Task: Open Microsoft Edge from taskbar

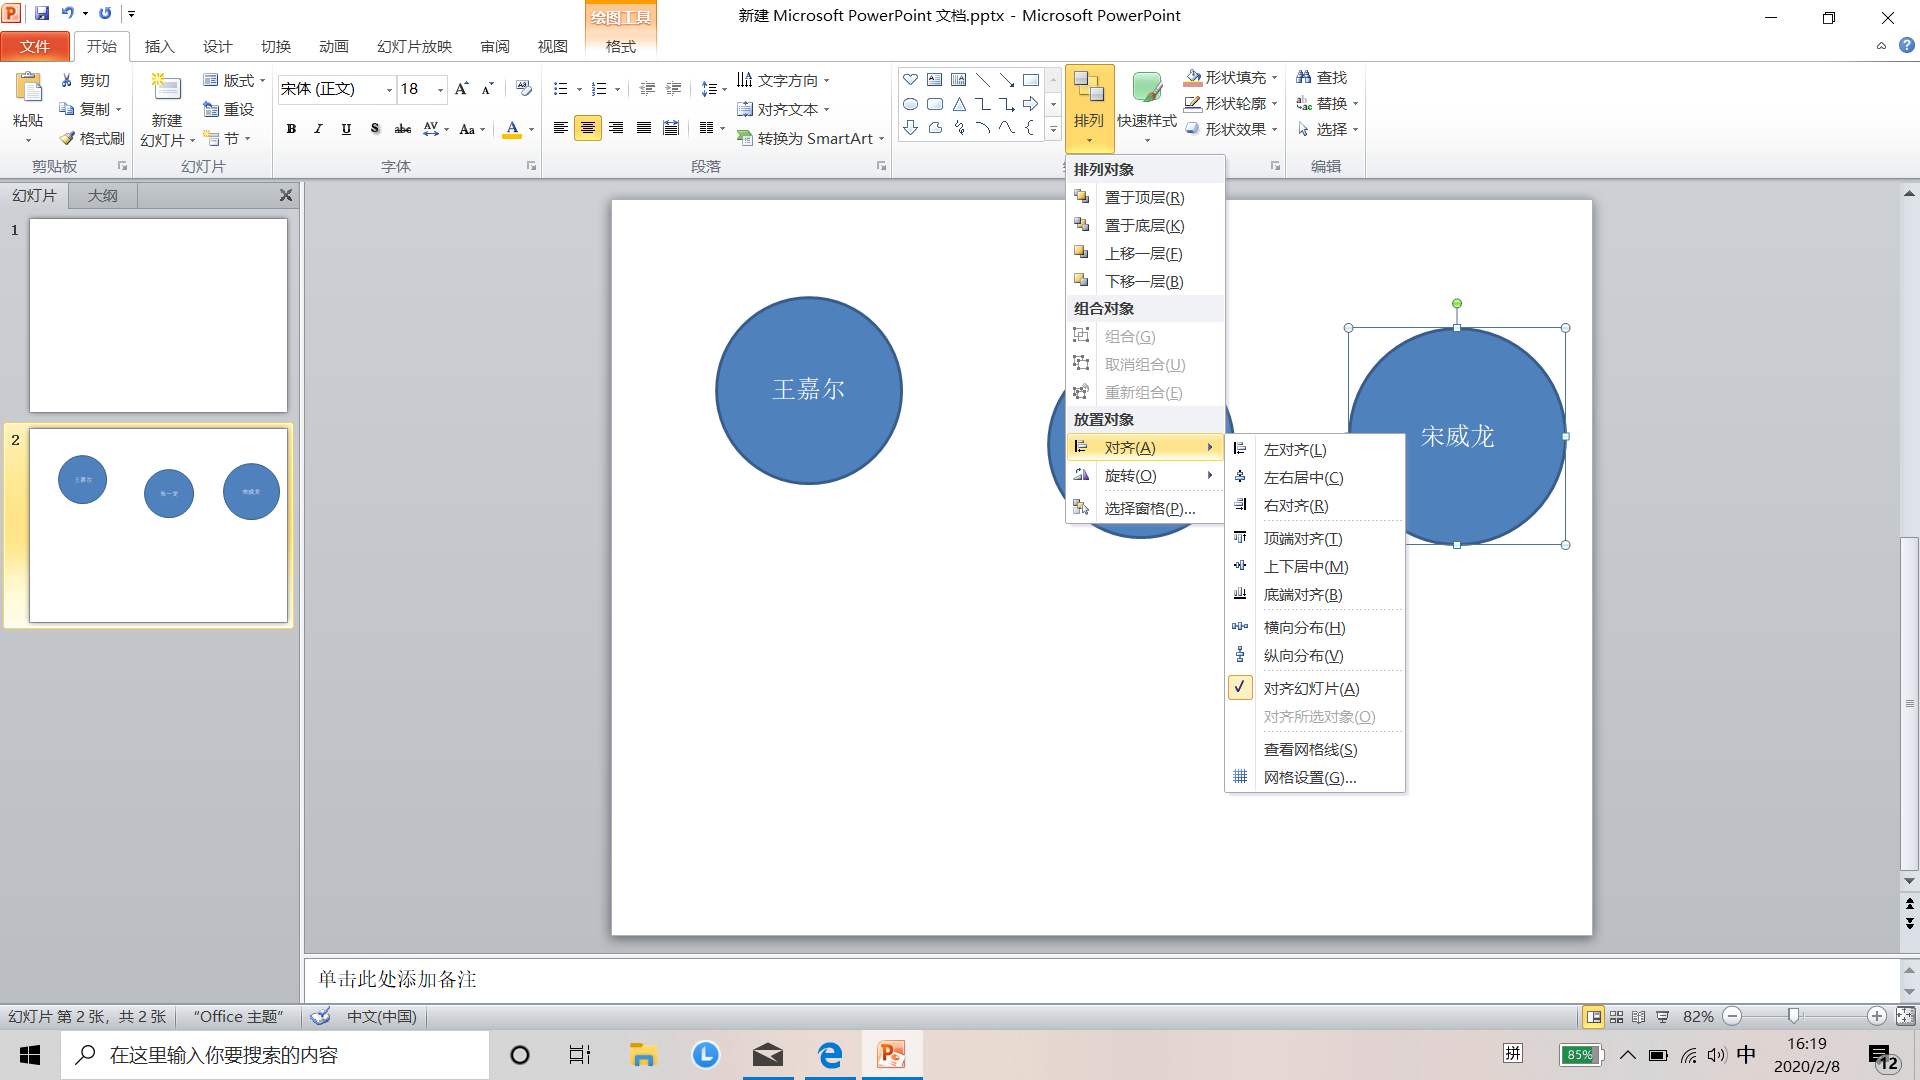Action: tap(829, 1055)
